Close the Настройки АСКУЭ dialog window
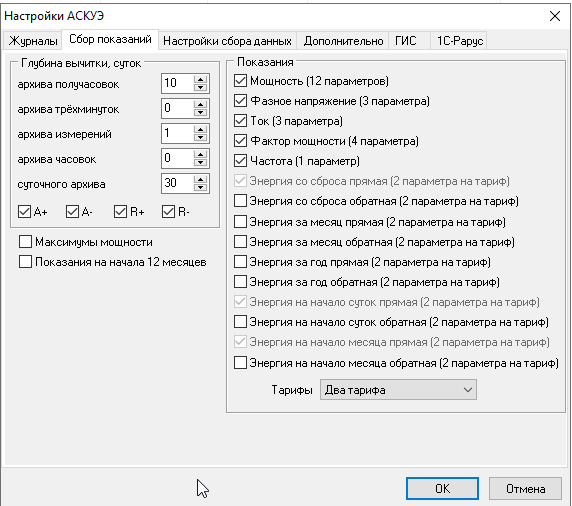Viewport: 572px width, 506px height. [555, 16]
